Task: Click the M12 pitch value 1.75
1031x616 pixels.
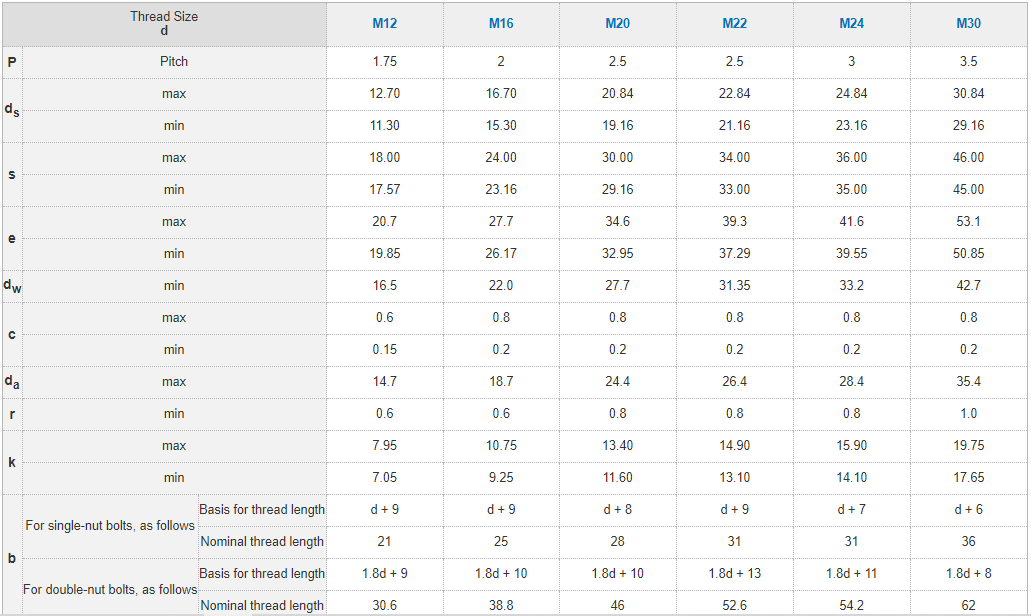Action: pyautogui.click(x=385, y=61)
